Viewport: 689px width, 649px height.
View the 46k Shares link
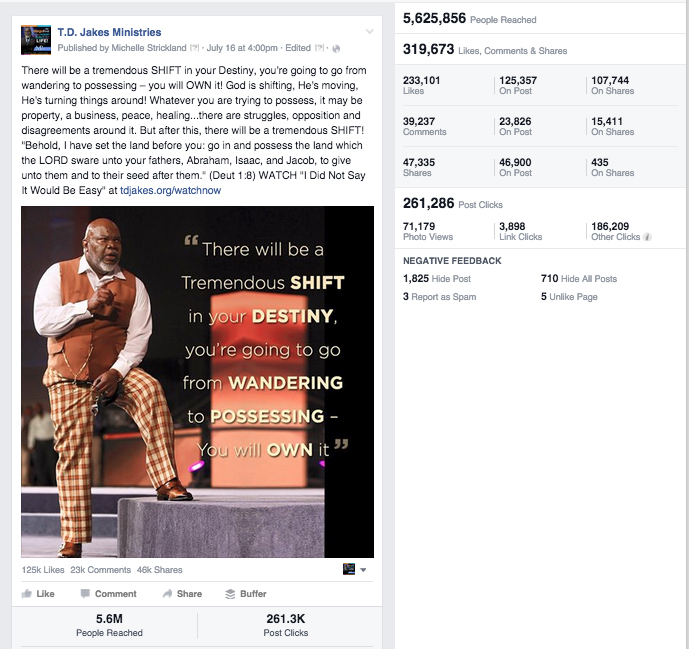coord(160,570)
